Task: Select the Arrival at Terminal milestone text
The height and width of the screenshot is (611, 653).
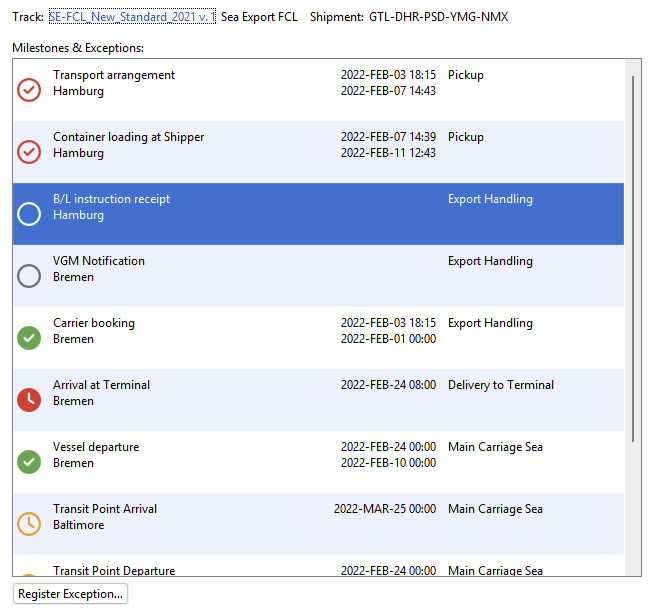Action: coord(101,385)
